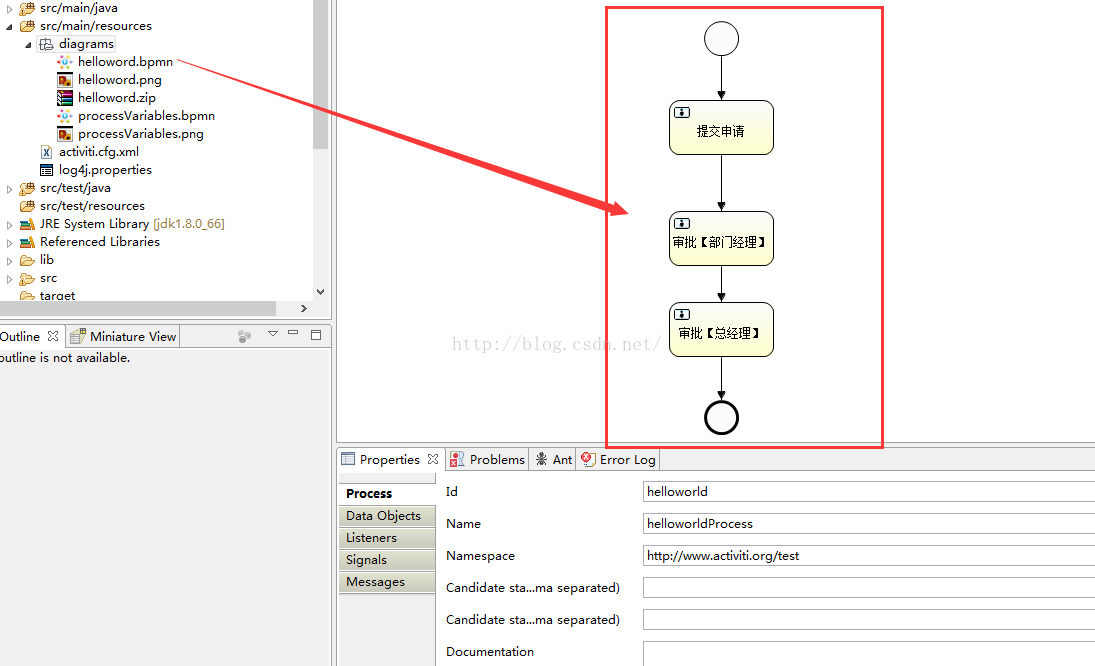Click the JRE System Library icon

27,224
